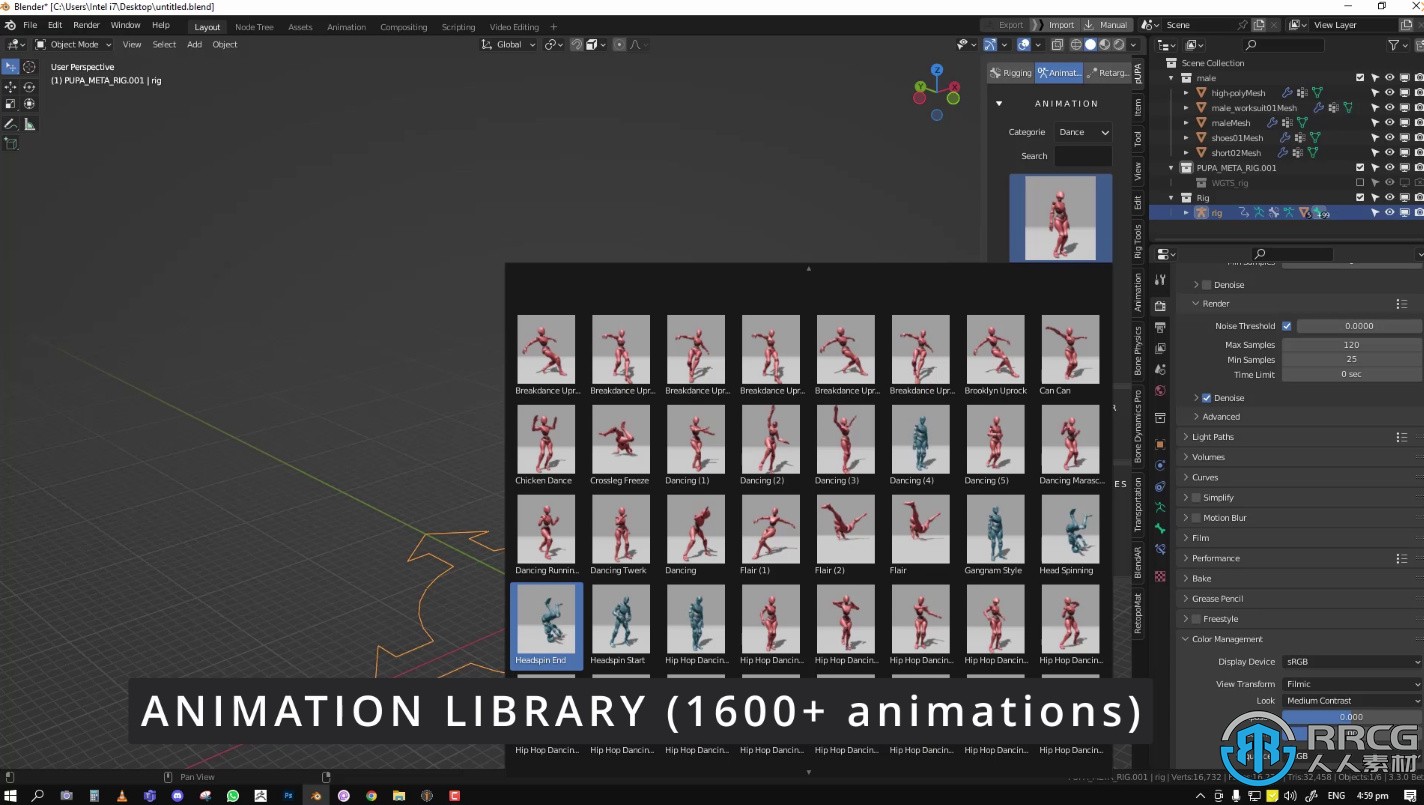Expand short02Mesh tree item
1424x805 pixels.
[x=1187, y=153]
